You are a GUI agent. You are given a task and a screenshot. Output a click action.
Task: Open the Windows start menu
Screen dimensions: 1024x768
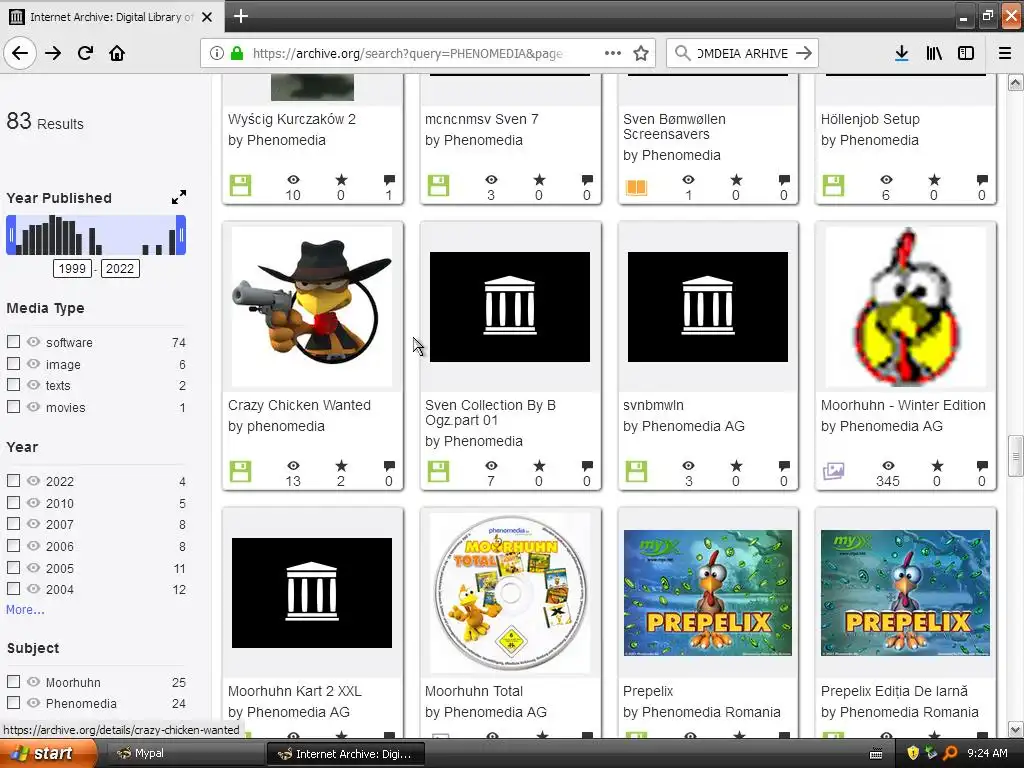pos(48,753)
